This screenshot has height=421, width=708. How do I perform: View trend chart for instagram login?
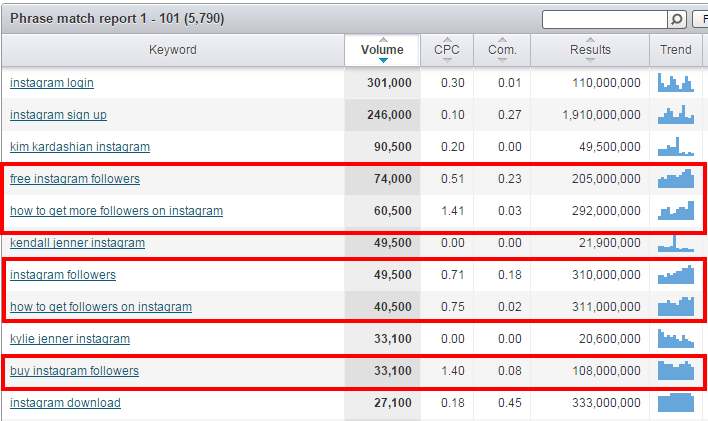(x=675, y=83)
